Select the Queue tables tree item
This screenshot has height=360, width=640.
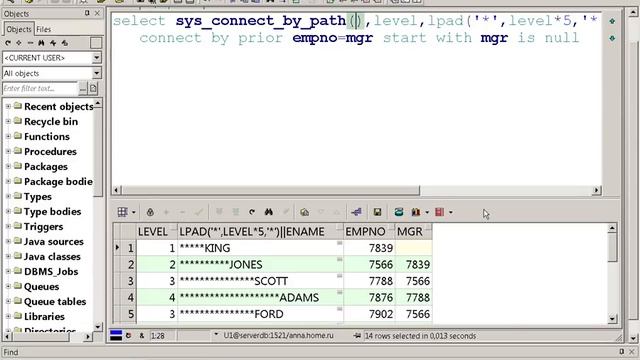[x=55, y=302]
